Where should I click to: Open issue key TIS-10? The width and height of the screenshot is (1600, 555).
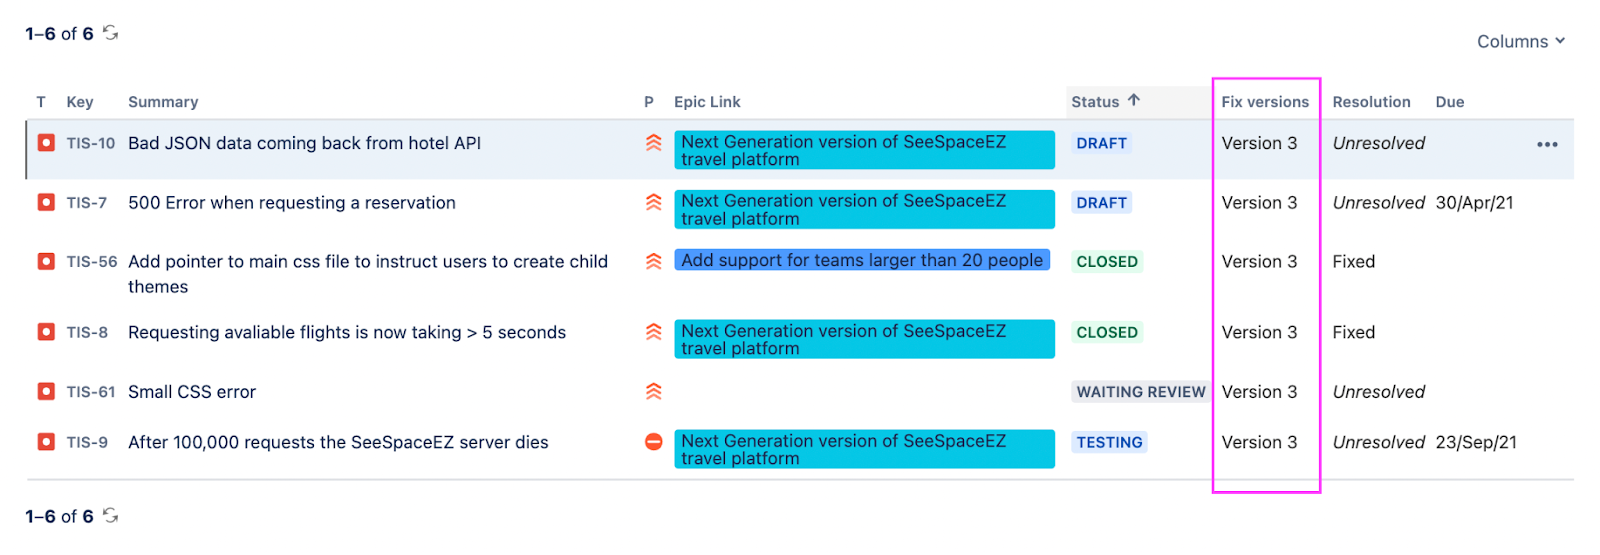(91, 143)
